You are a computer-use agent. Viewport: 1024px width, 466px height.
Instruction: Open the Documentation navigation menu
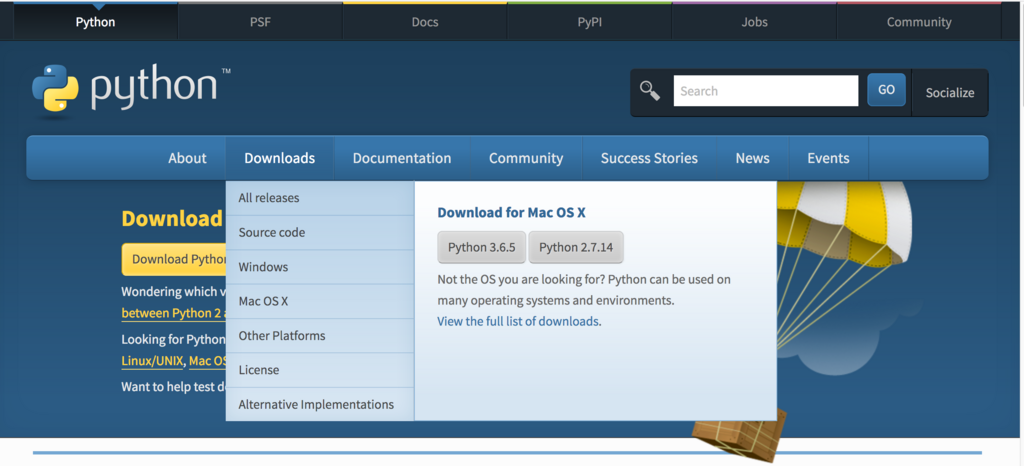click(x=402, y=158)
